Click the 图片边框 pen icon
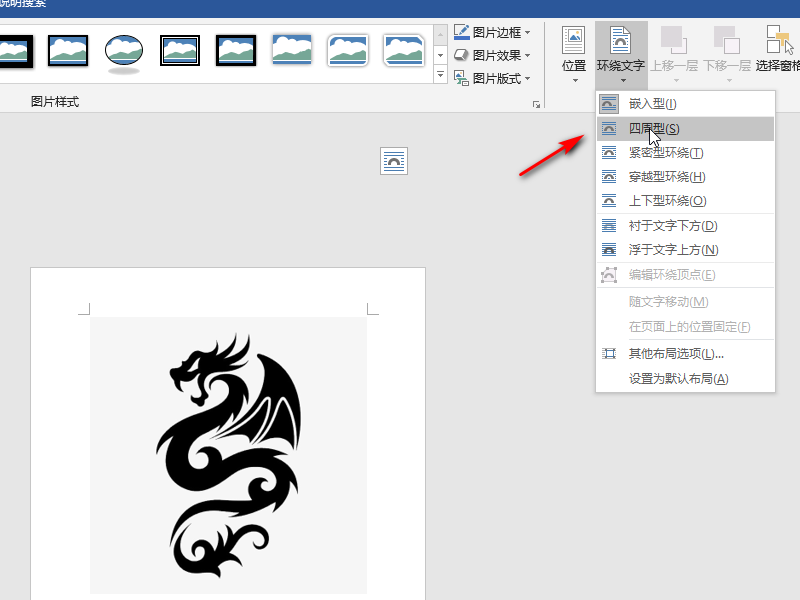The image size is (800, 600). tap(461, 32)
